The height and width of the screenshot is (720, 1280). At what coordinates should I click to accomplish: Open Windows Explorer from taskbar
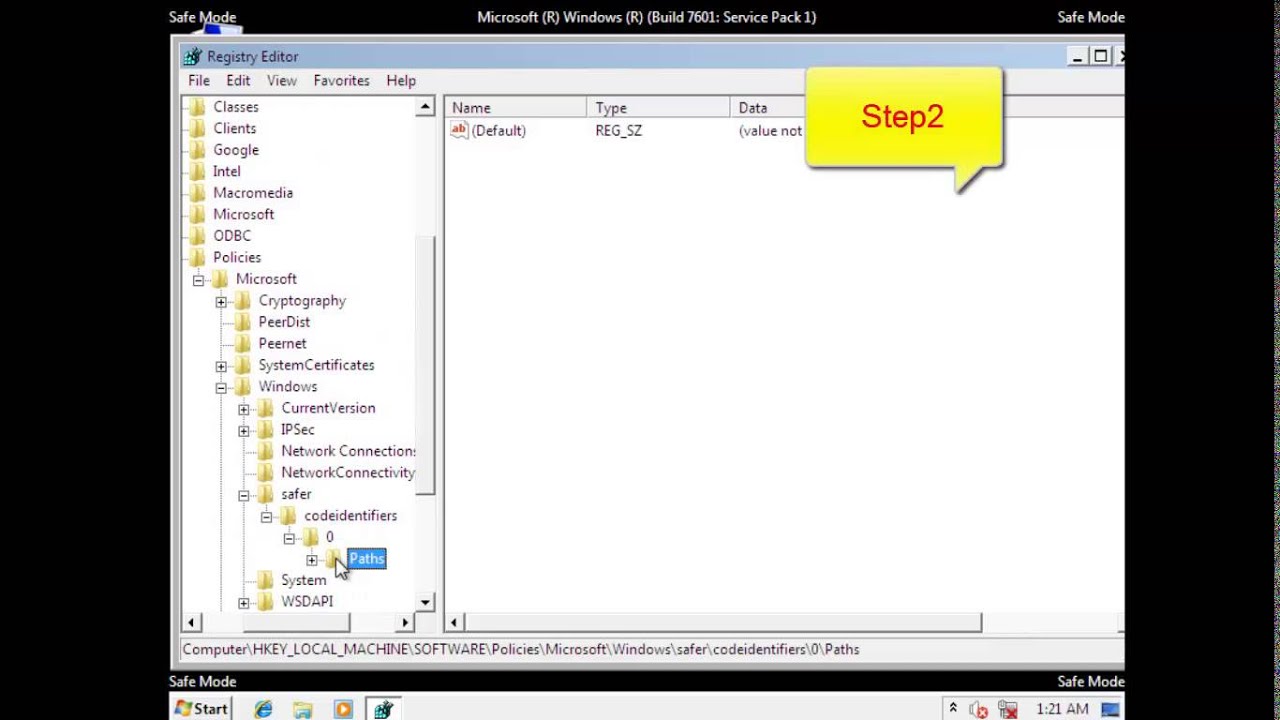(x=303, y=709)
